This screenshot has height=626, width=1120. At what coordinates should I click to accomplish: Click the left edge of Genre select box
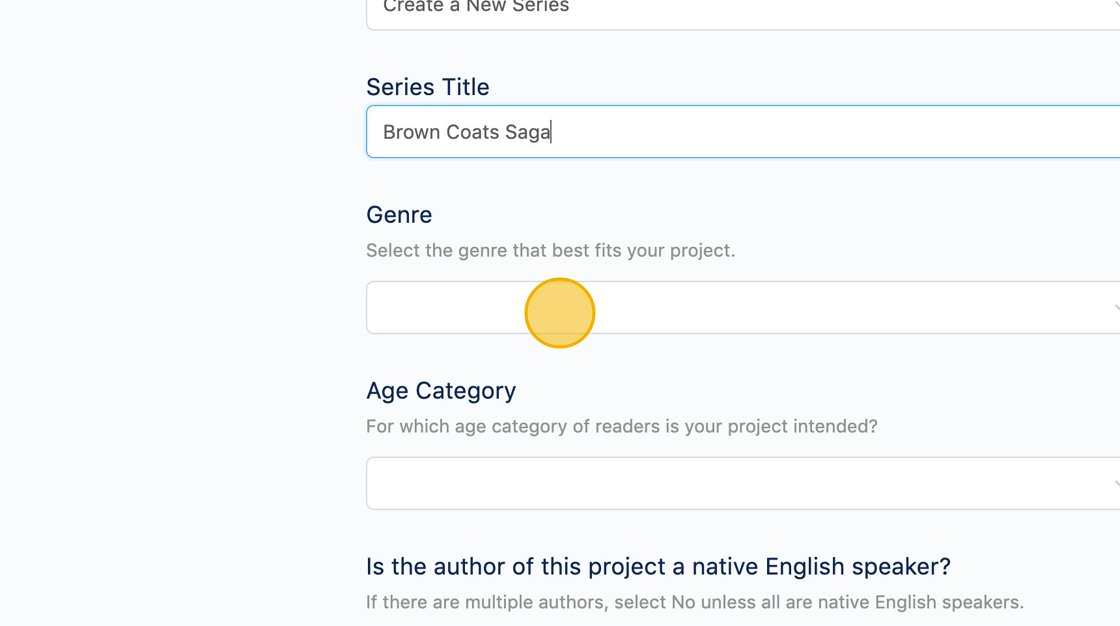point(376,307)
